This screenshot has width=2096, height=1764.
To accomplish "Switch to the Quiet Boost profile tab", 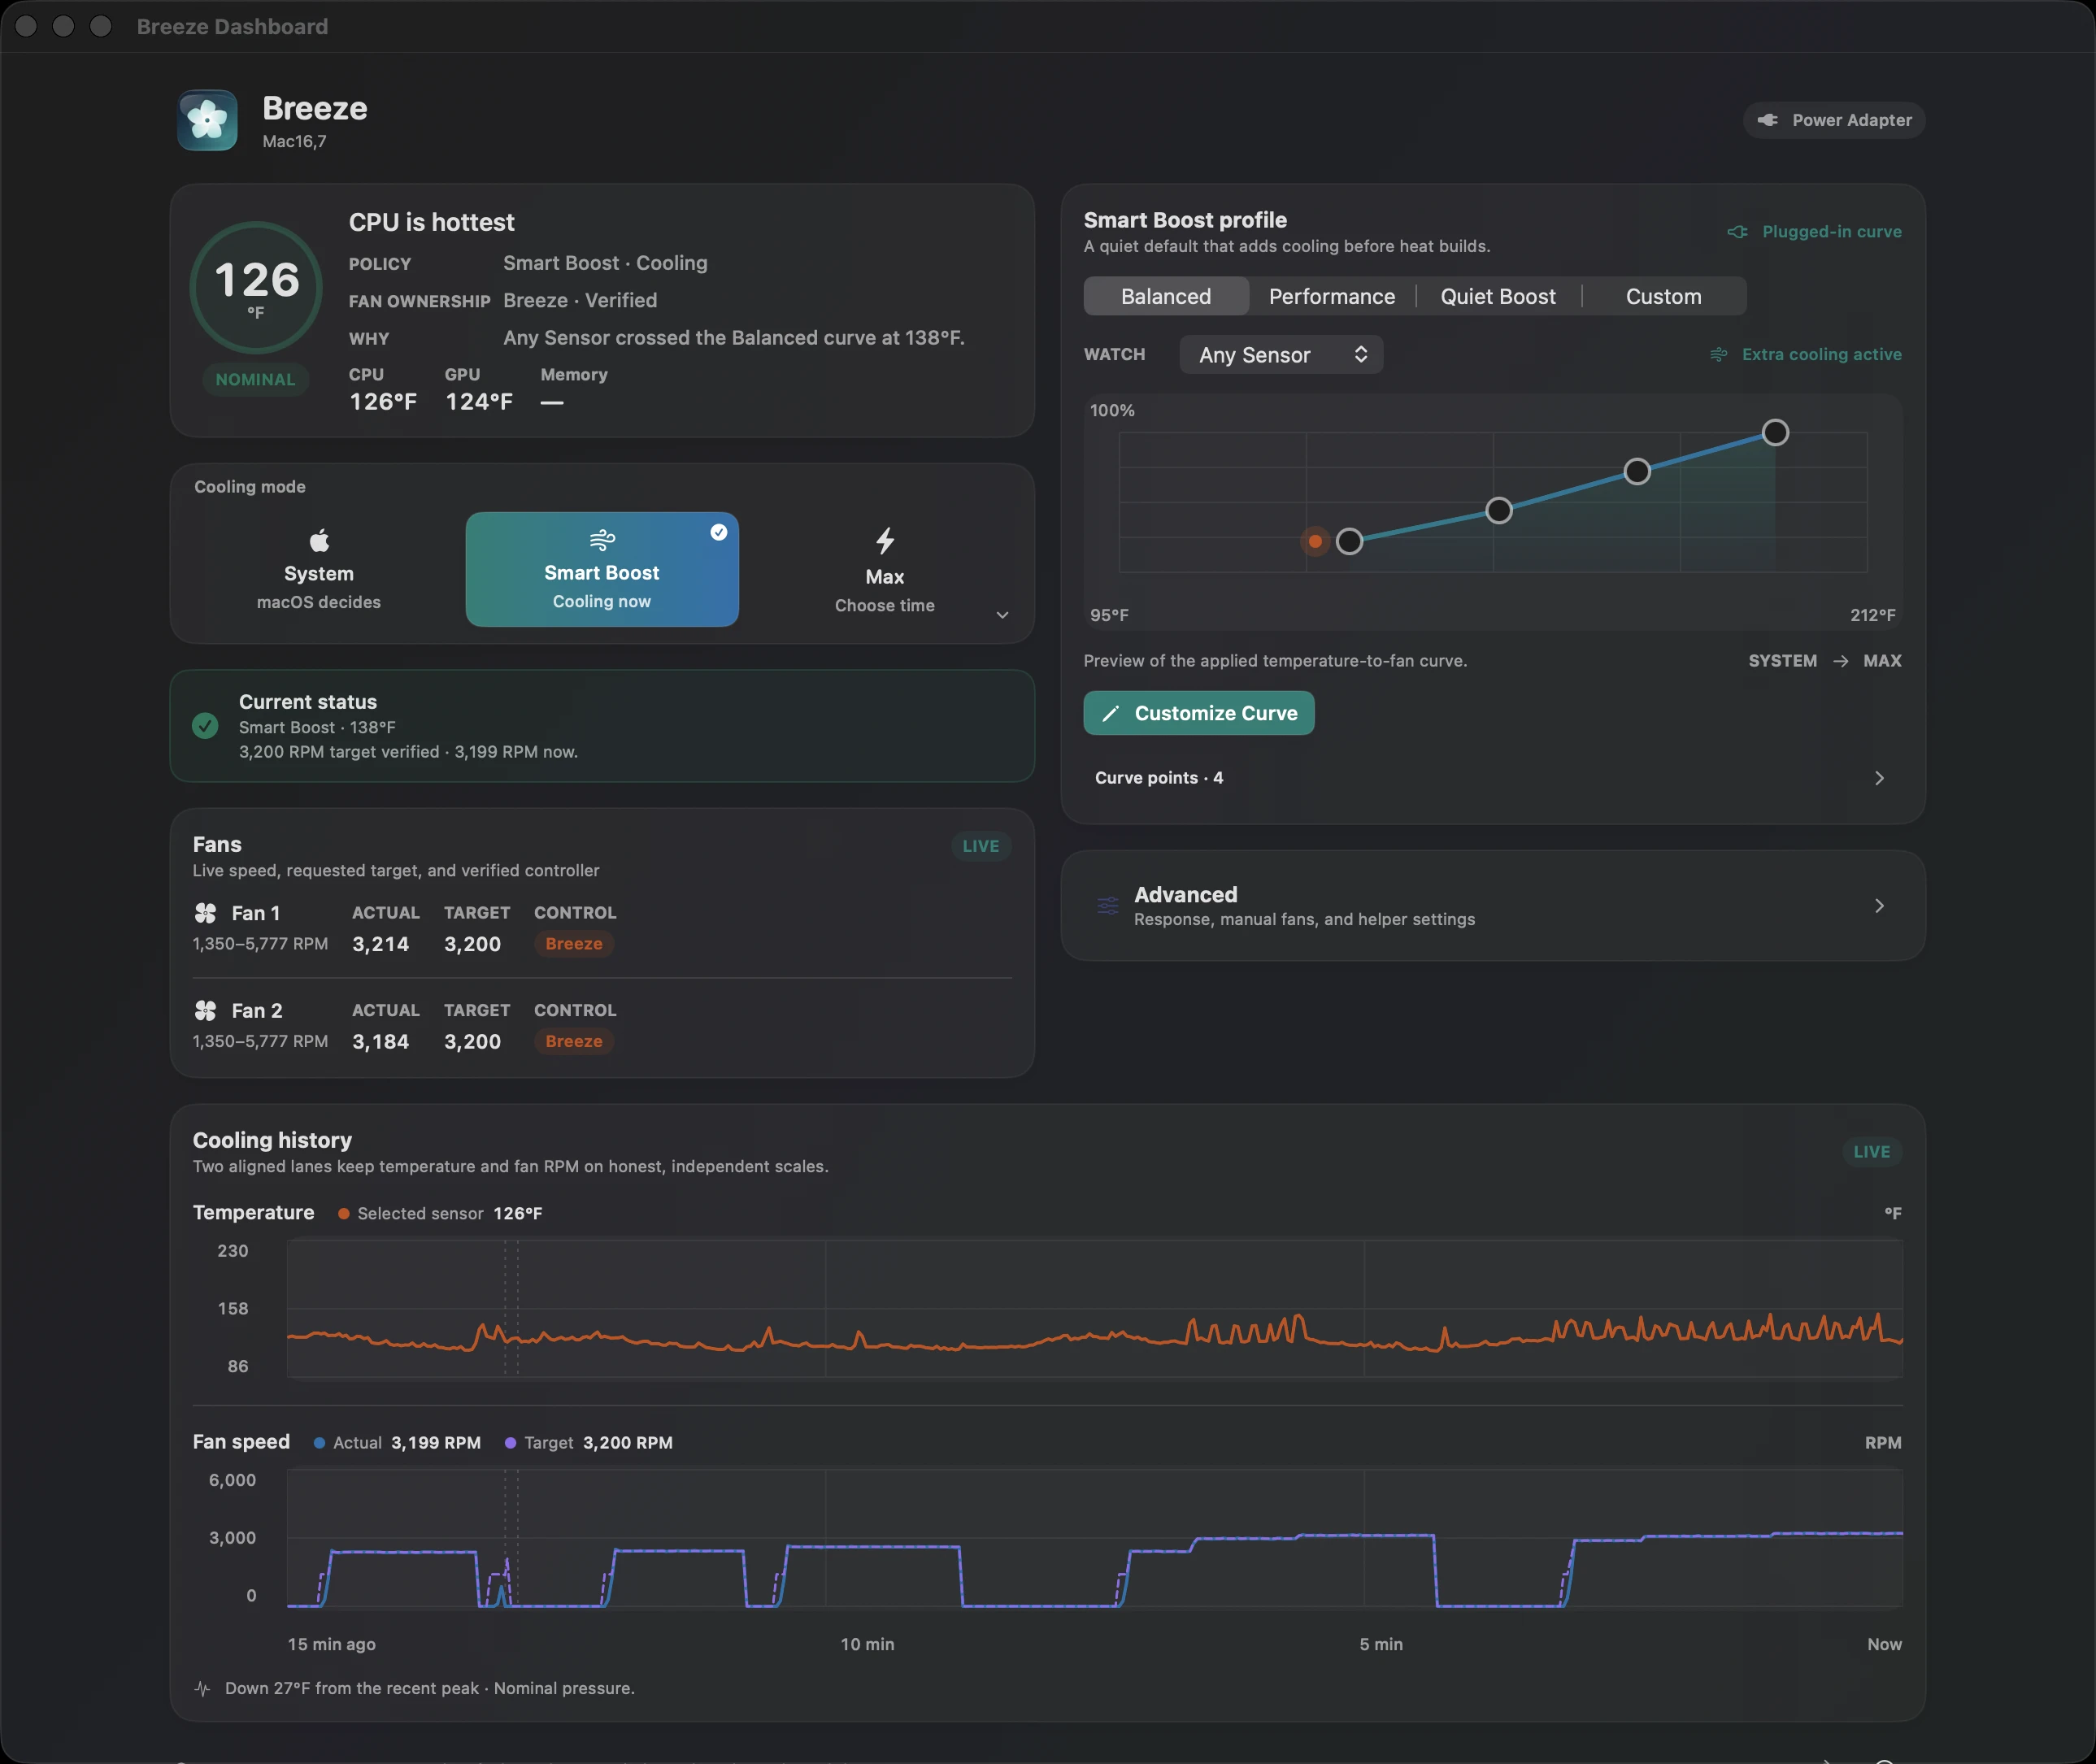I will (x=1498, y=297).
